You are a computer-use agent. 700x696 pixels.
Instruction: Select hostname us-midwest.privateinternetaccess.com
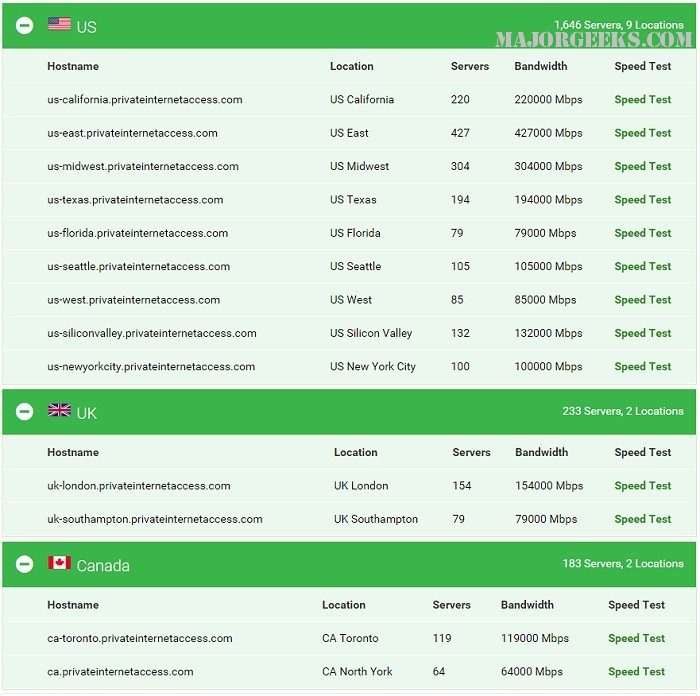pyautogui.click(x=143, y=167)
